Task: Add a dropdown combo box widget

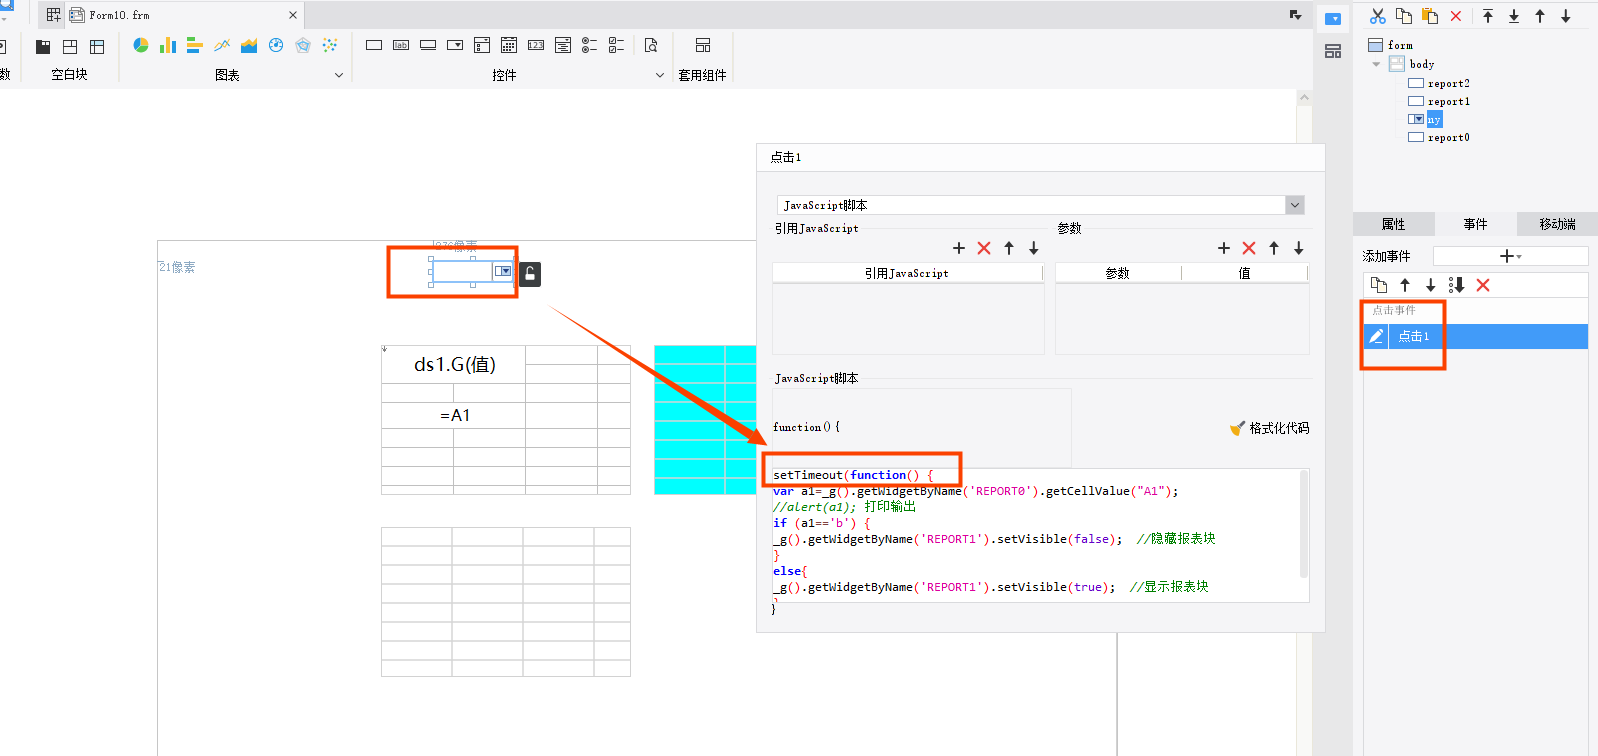Action: (455, 46)
